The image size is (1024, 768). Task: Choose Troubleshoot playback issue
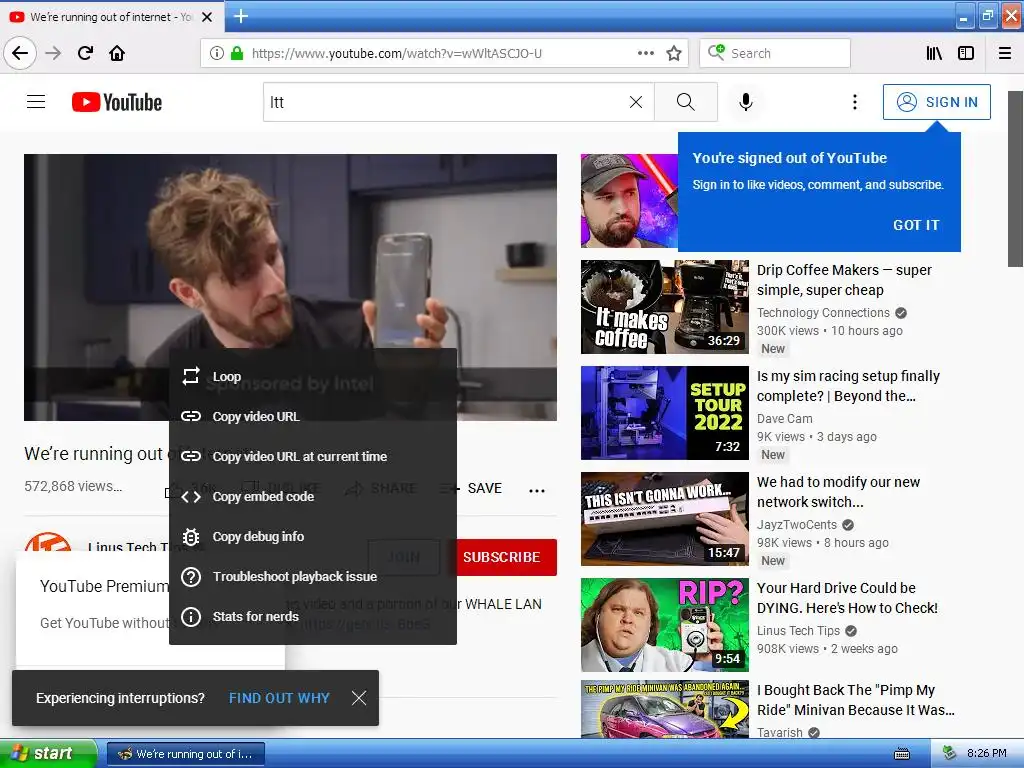click(x=313, y=576)
